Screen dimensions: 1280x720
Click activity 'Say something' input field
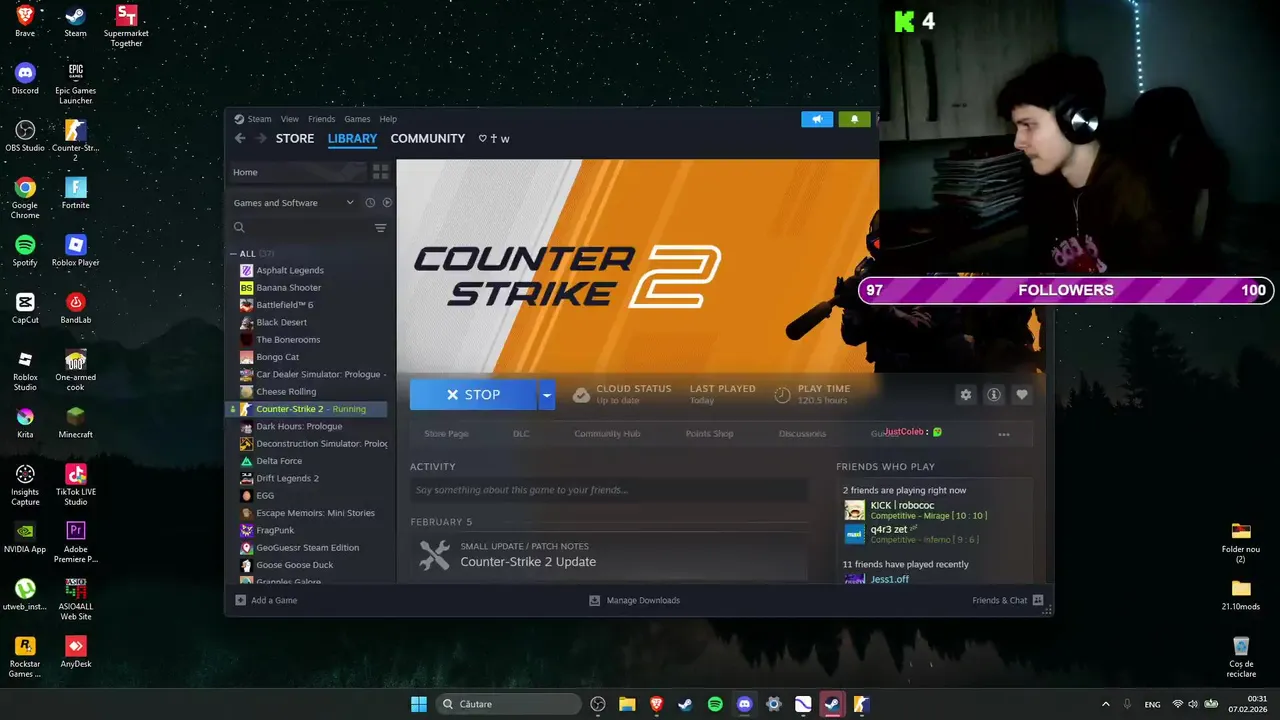click(608, 490)
